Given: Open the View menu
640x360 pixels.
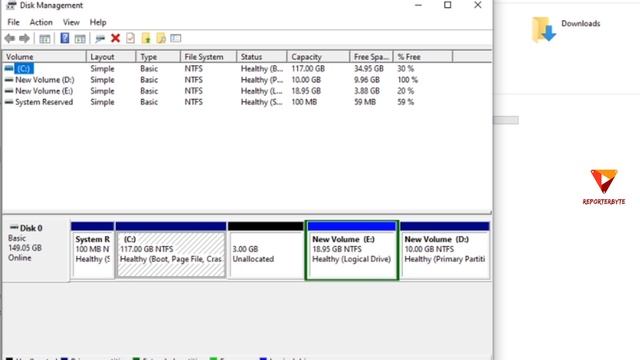Looking at the screenshot, I should tap(71, 22).
